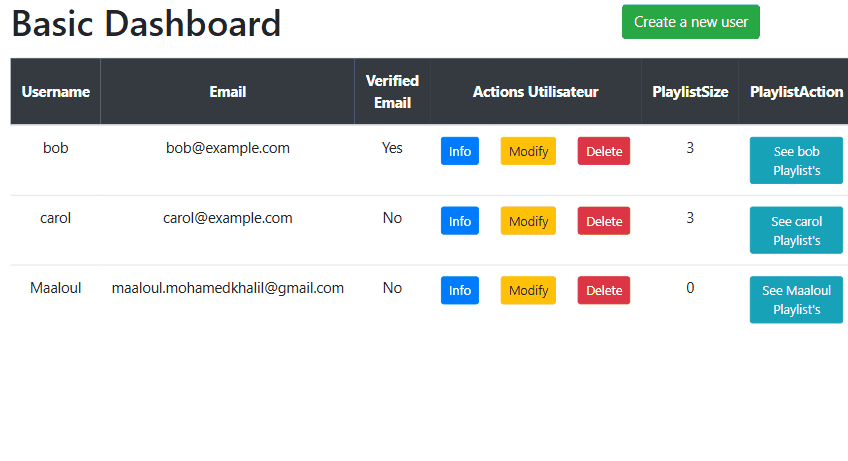The image size is (848, 461).
Task: Select the Email column header
Action: 228,91
